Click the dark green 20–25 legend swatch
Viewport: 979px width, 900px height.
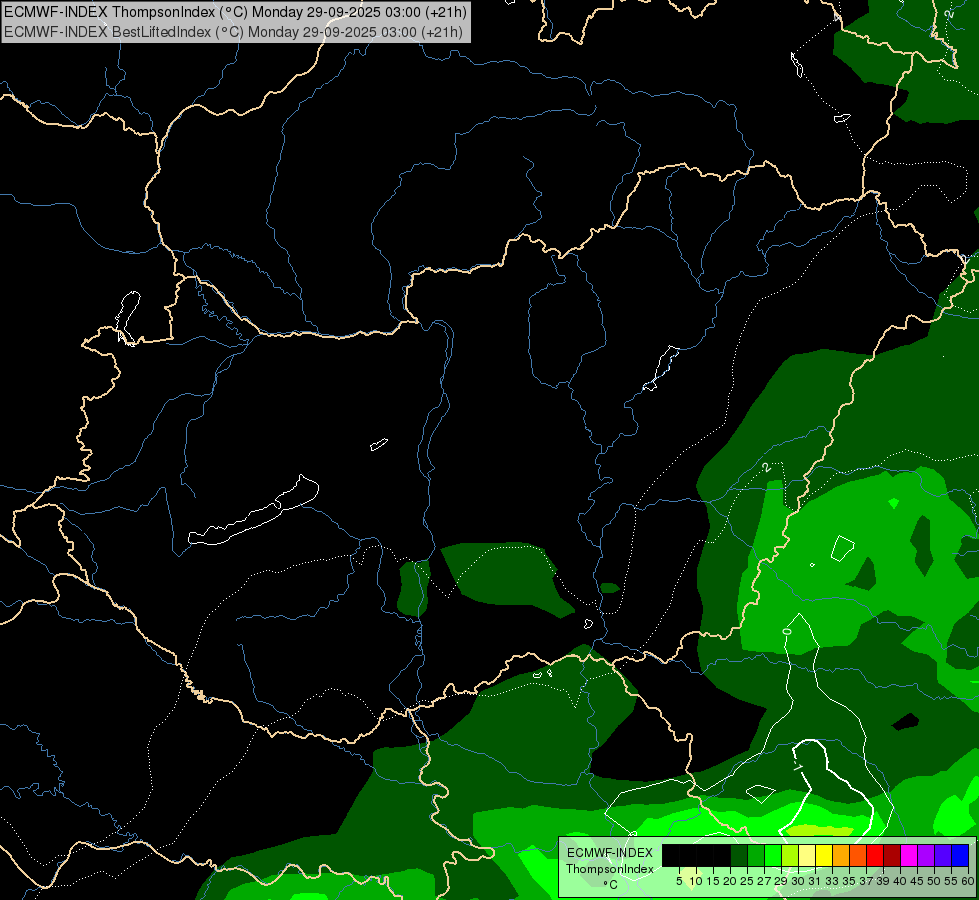click(739, 855)
